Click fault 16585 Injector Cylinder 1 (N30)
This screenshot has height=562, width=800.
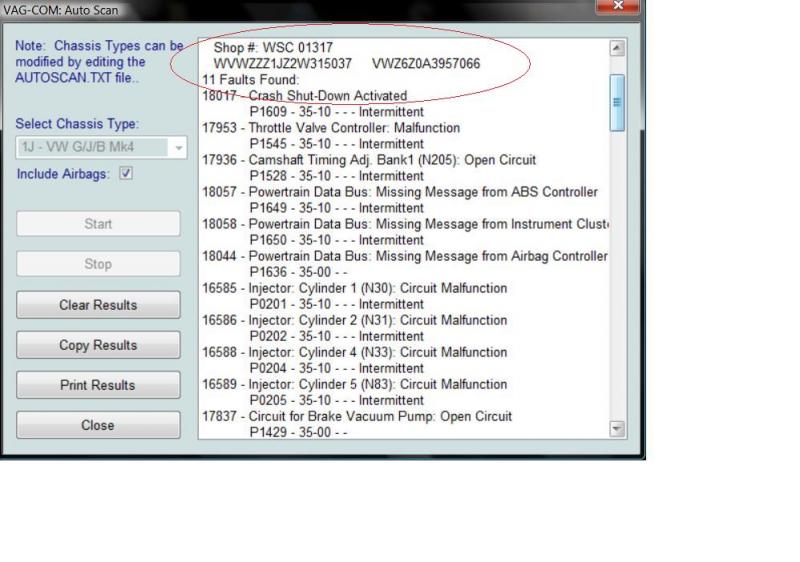(x=355, y=288)
